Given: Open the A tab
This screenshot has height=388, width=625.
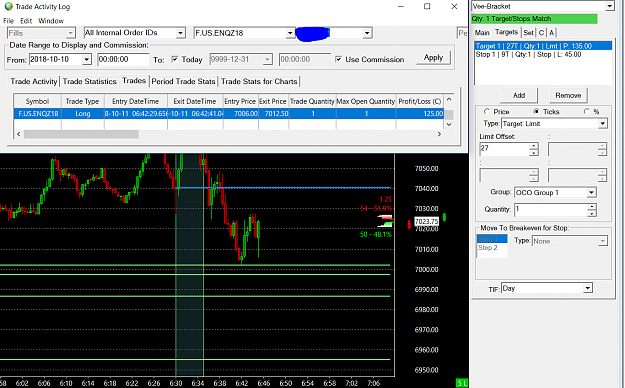Looking at the screenshot, I should [x=552, y=33].
